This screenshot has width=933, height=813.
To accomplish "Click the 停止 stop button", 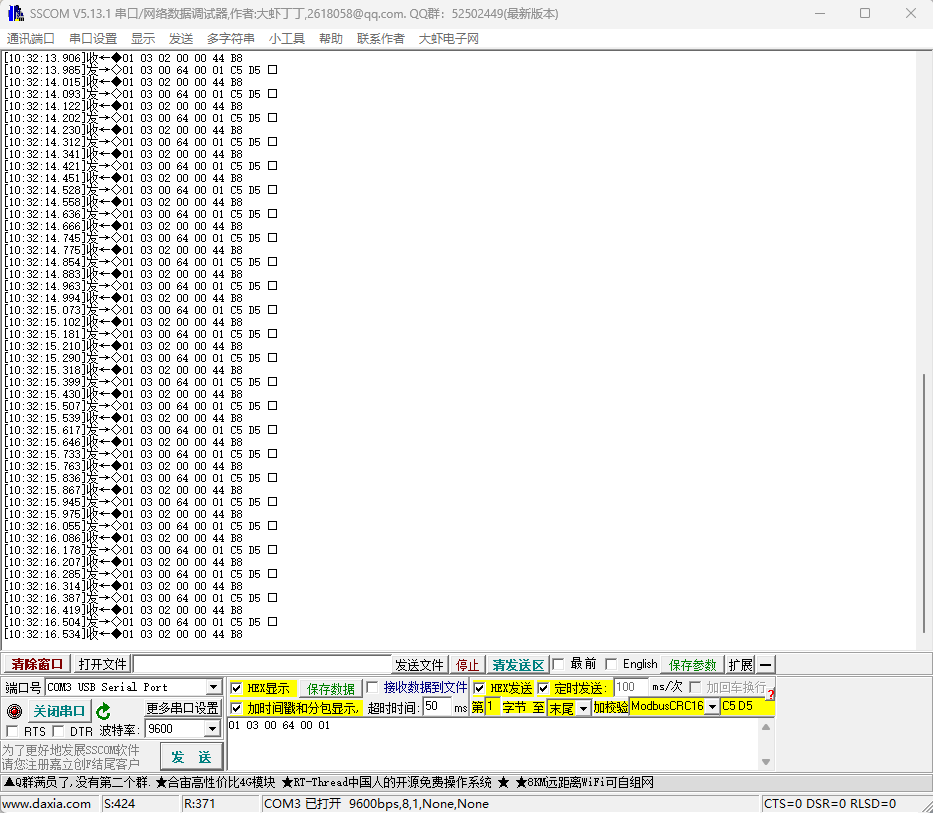I will pos(467,665).
